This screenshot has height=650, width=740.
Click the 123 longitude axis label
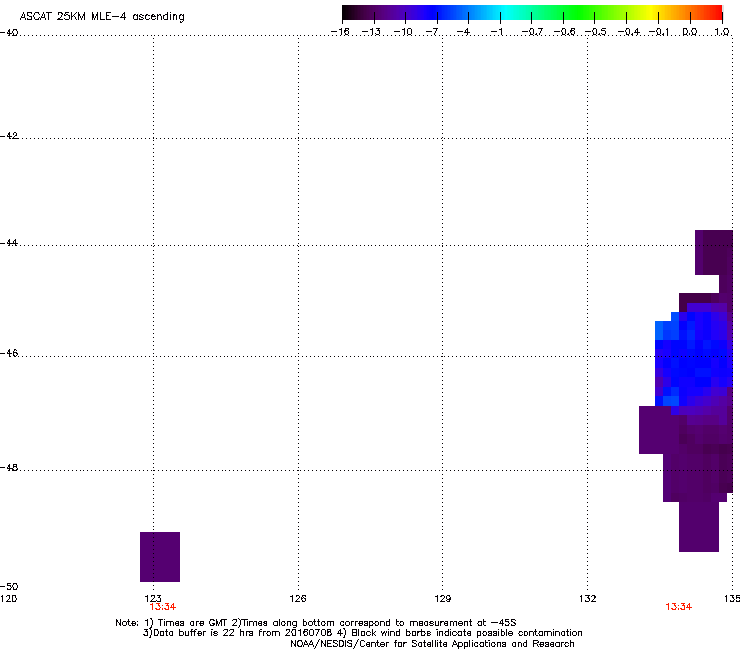tap(153, 599)
